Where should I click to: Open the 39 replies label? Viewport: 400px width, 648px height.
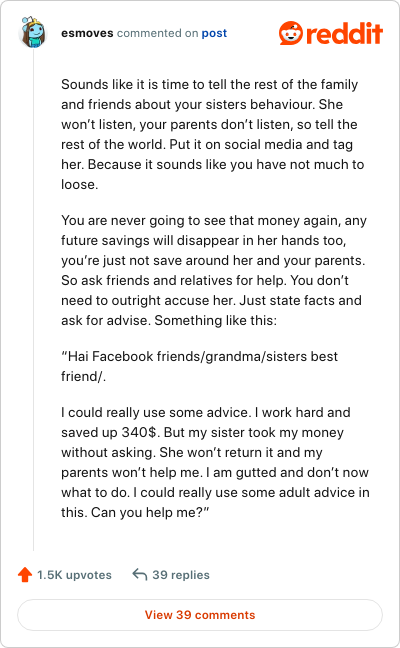[181, 575]
